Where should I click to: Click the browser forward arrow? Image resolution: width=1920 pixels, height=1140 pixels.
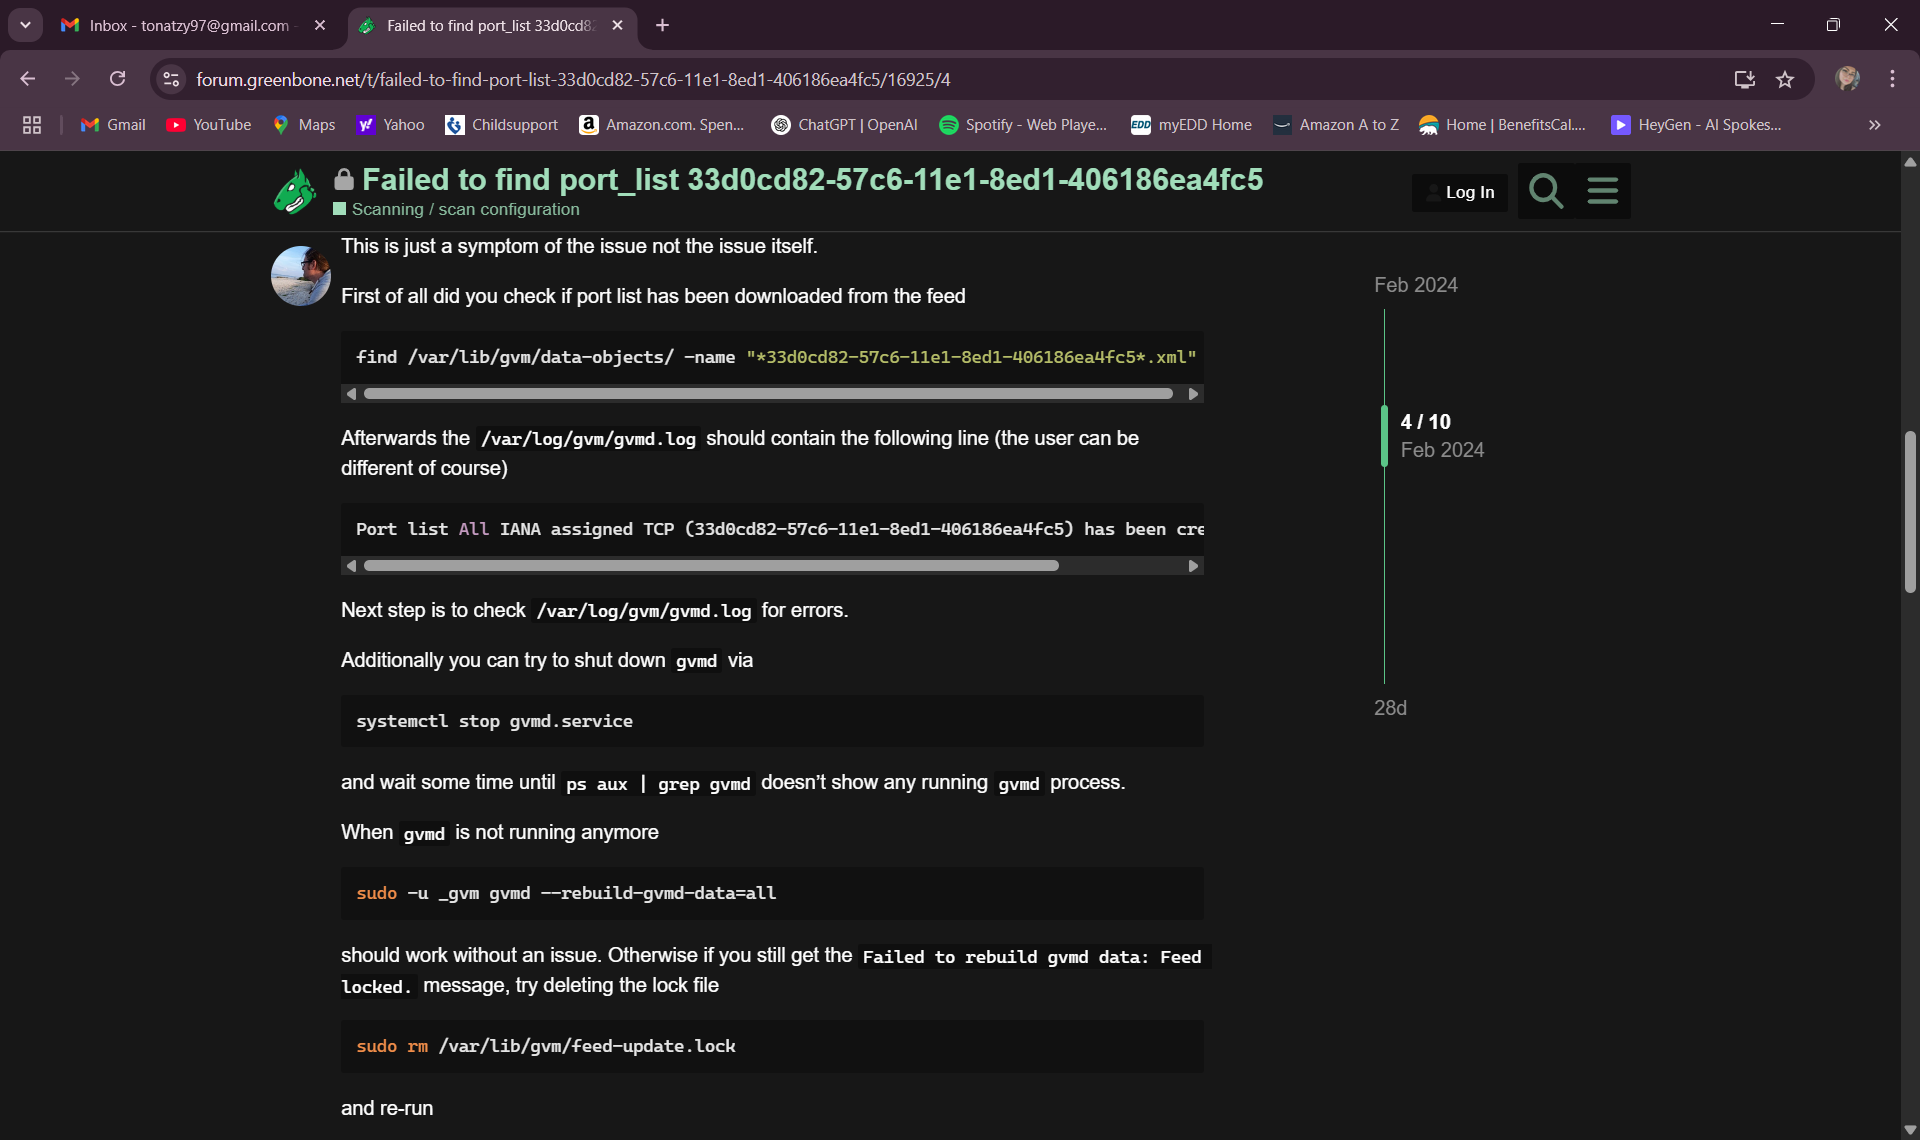[72, 79]
